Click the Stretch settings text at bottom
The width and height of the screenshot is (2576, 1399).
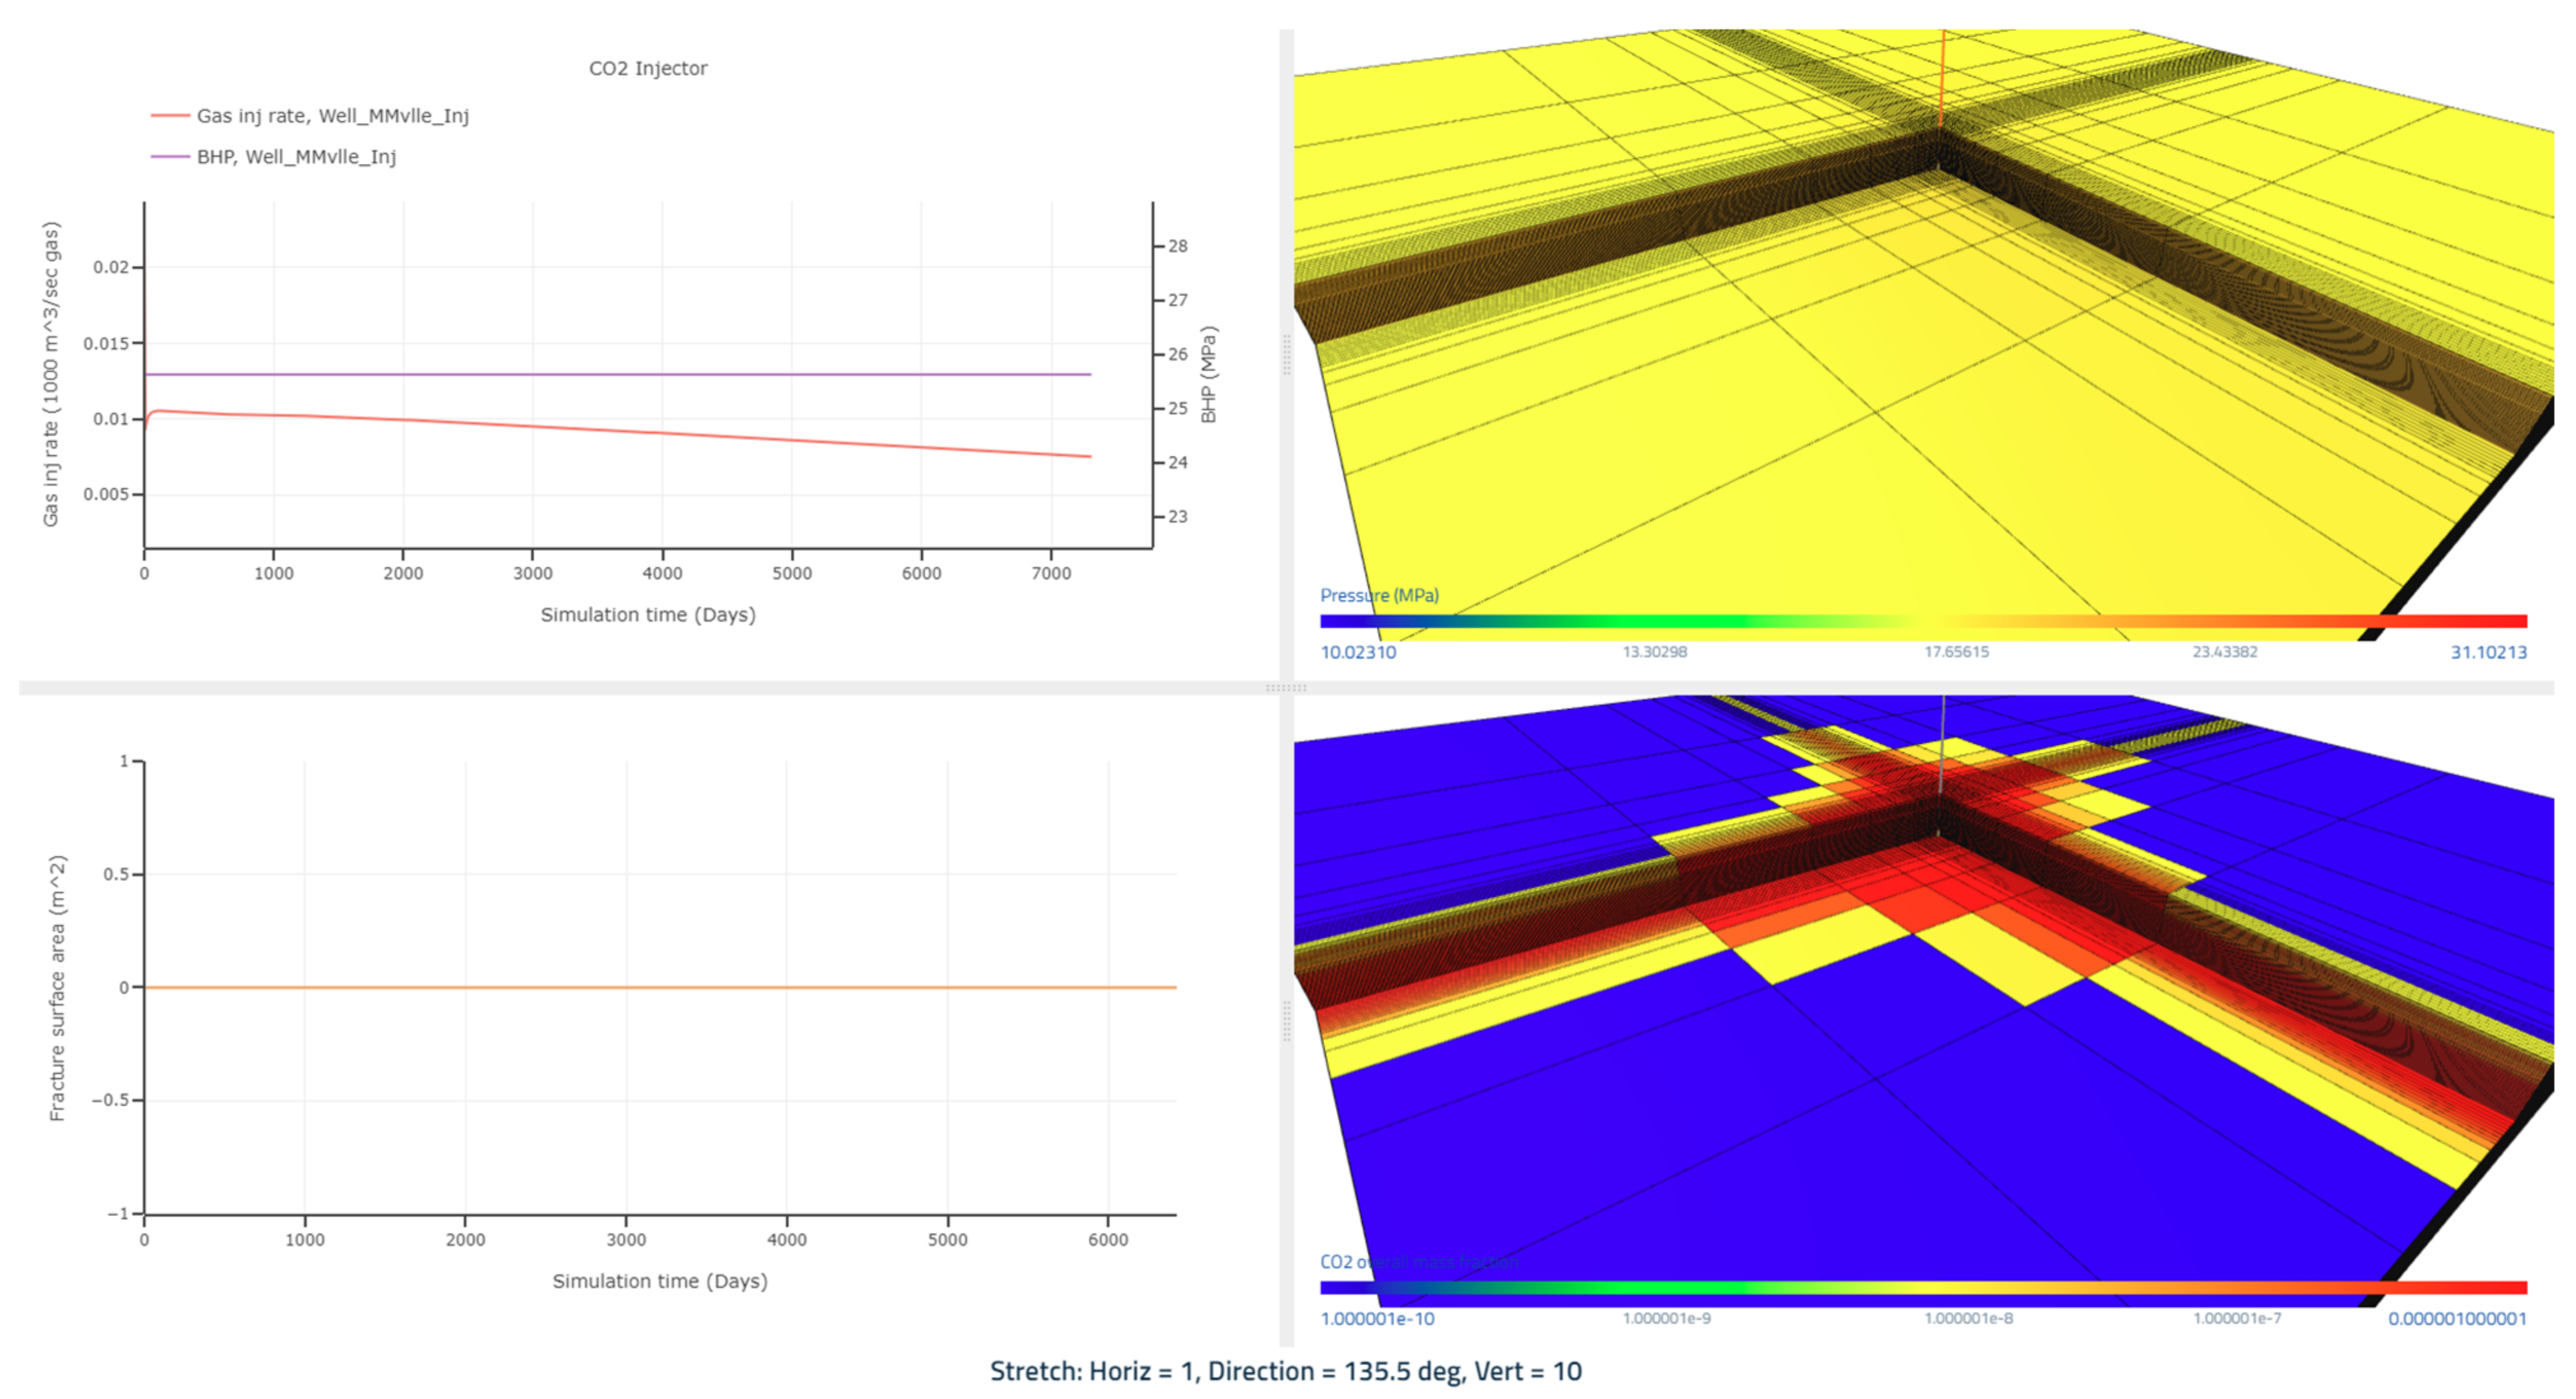(x=1285, y=1371)
